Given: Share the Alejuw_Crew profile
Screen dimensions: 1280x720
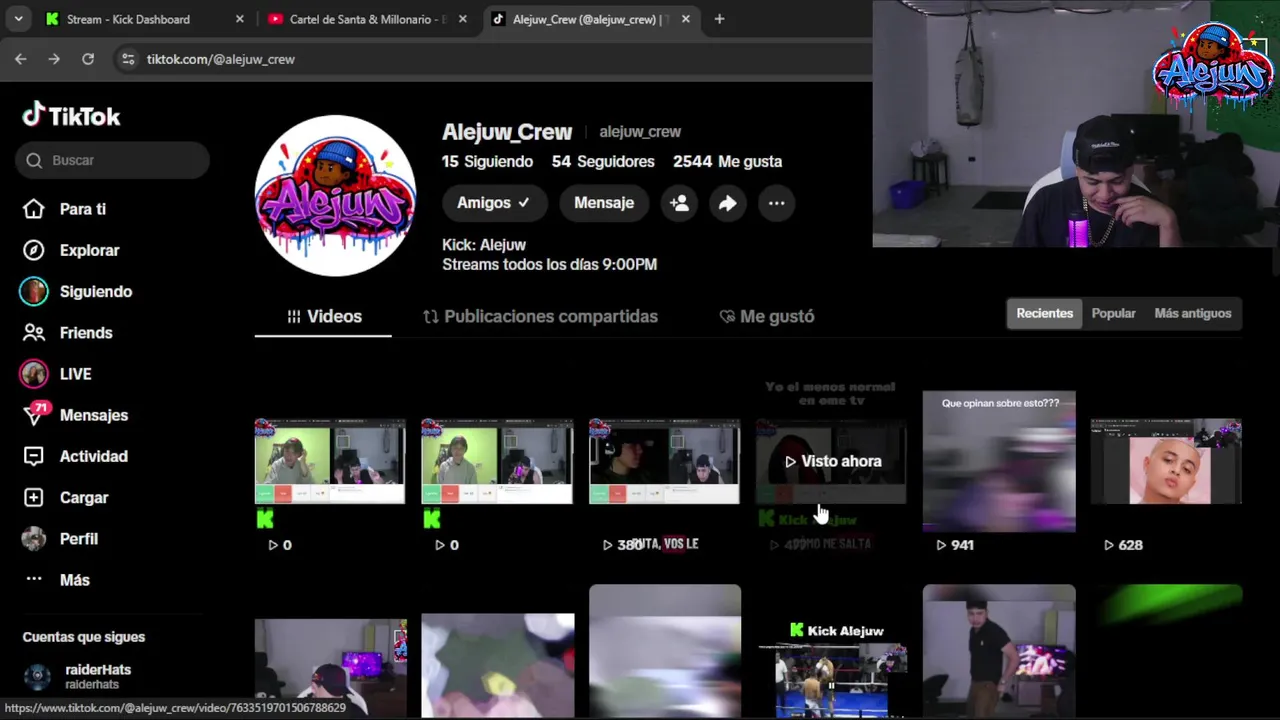Looking at the screenshot, I should [727, 203].
